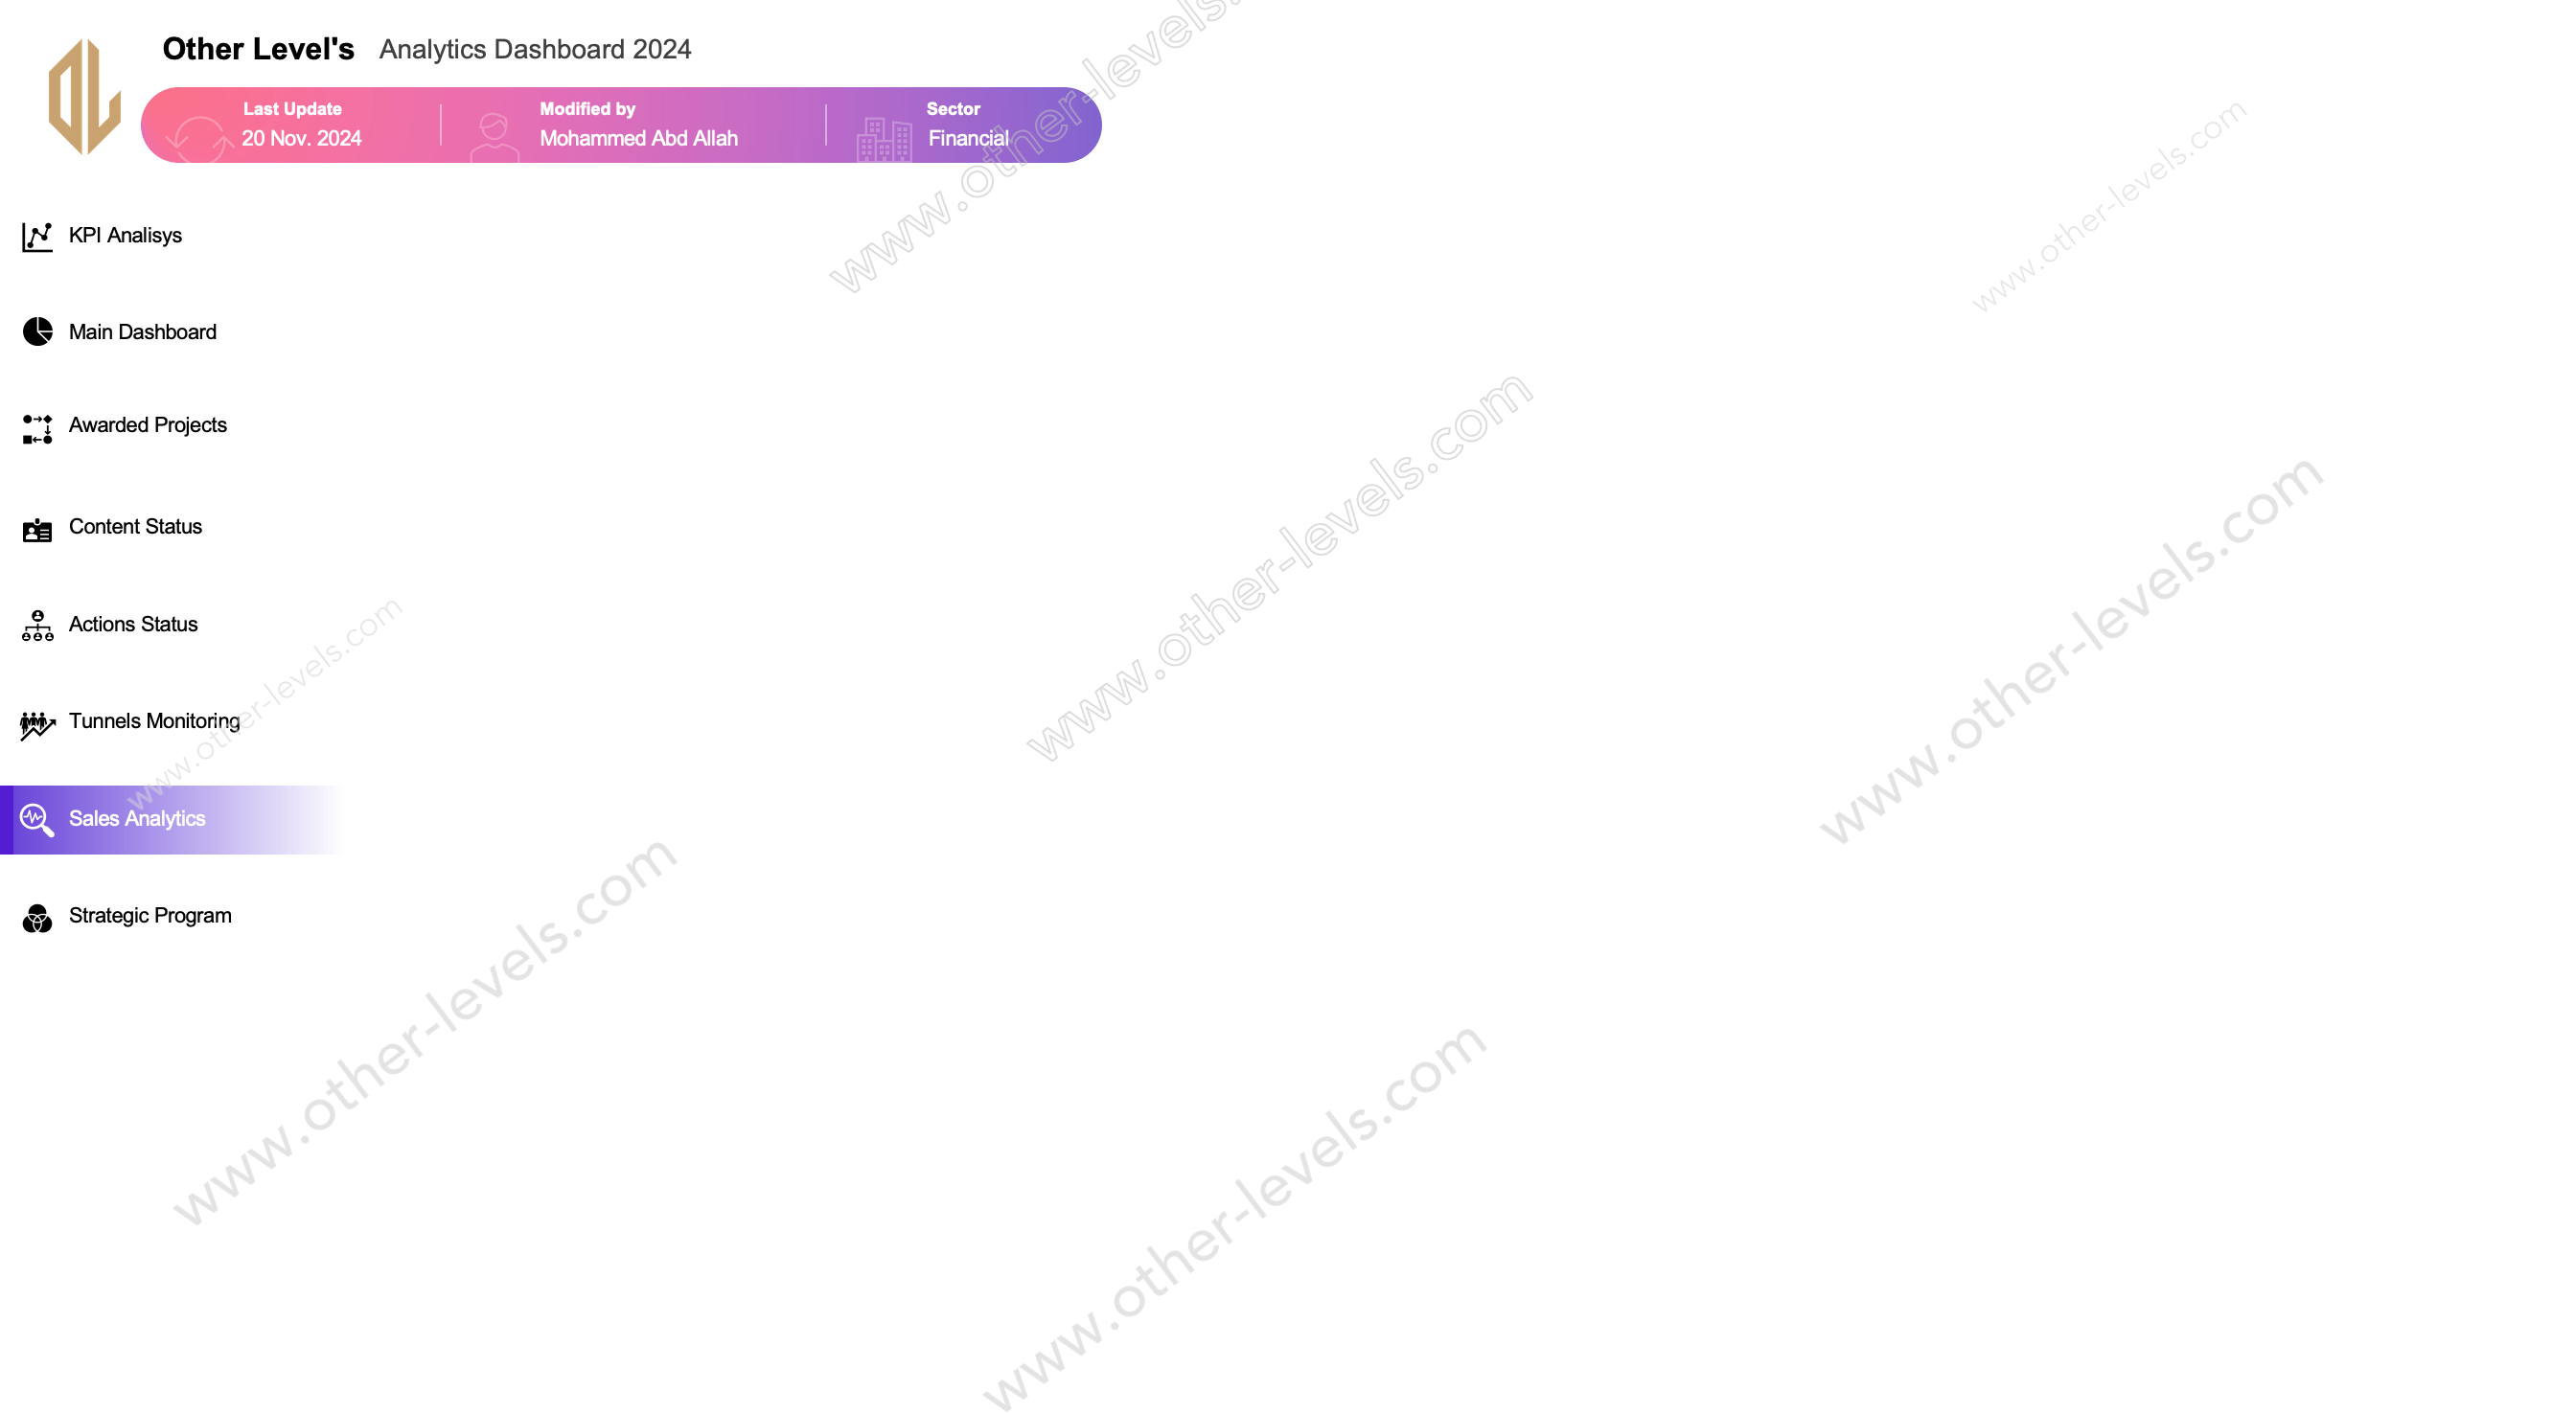Viewport: 2576px width, 1414px height.
Task: Toggle the Actions Status view
Action: 132,624
